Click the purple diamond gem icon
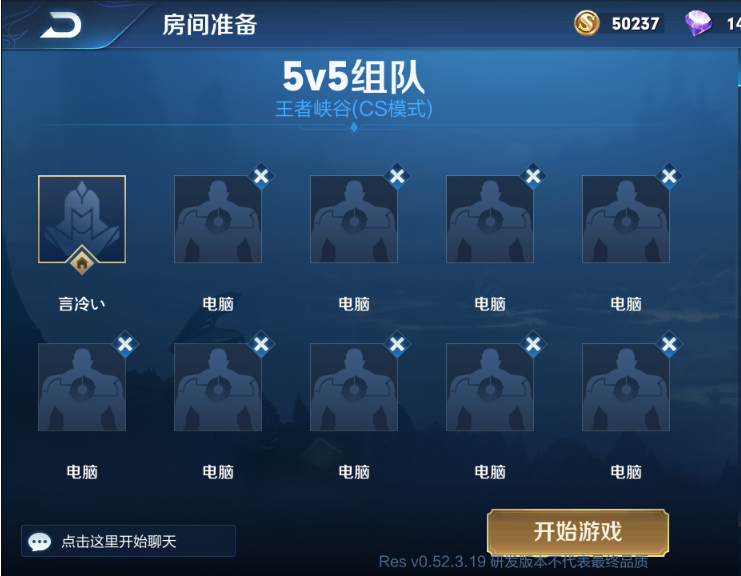The image size is (741, 576). pyautogui.click(x=698, y=23)
